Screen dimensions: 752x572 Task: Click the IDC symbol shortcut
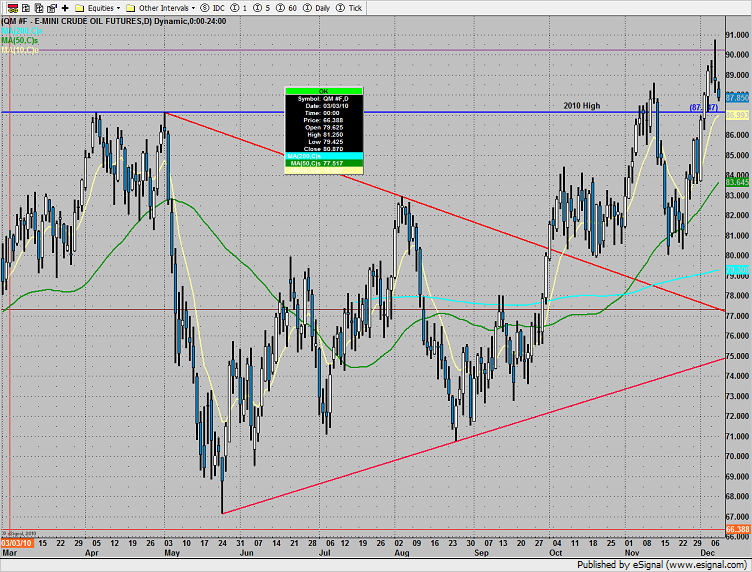pos(212,8)
